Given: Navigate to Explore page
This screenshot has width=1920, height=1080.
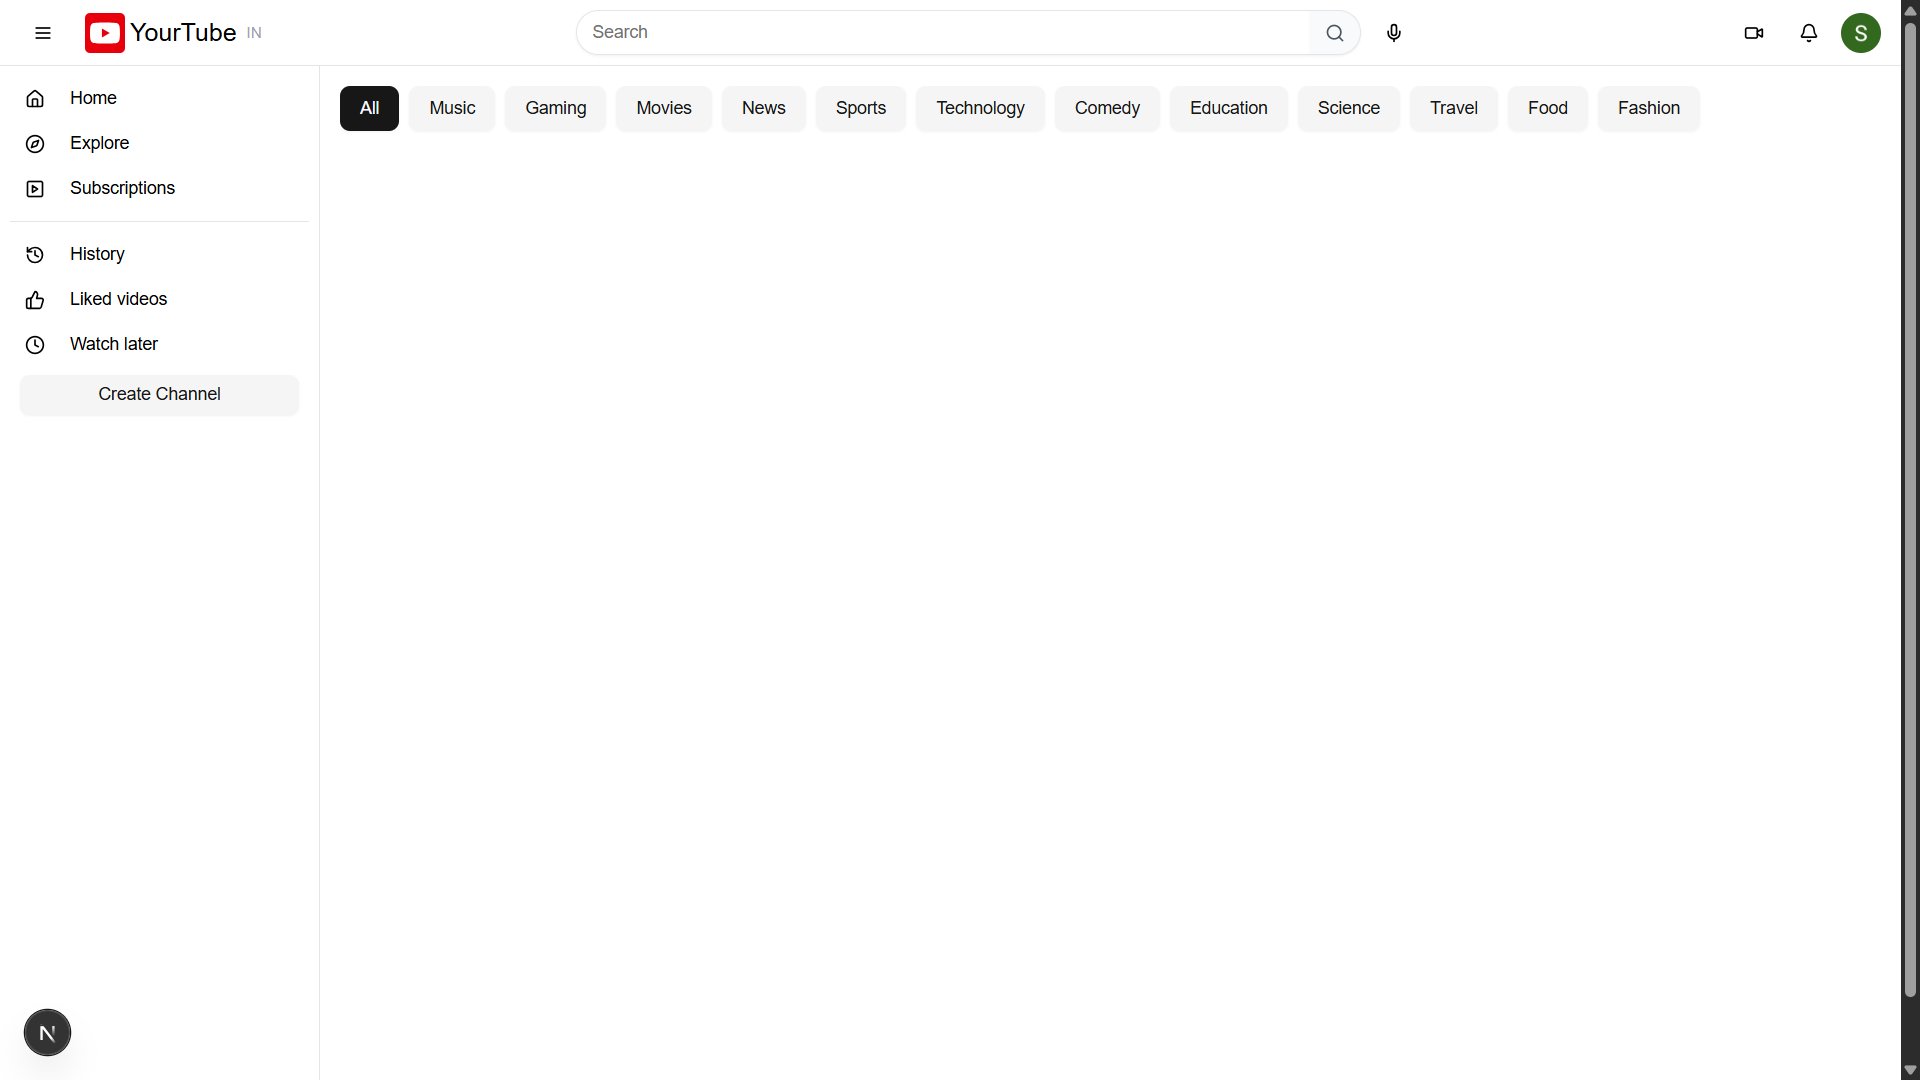Looking at the screenshot, I should pos(99,143).
